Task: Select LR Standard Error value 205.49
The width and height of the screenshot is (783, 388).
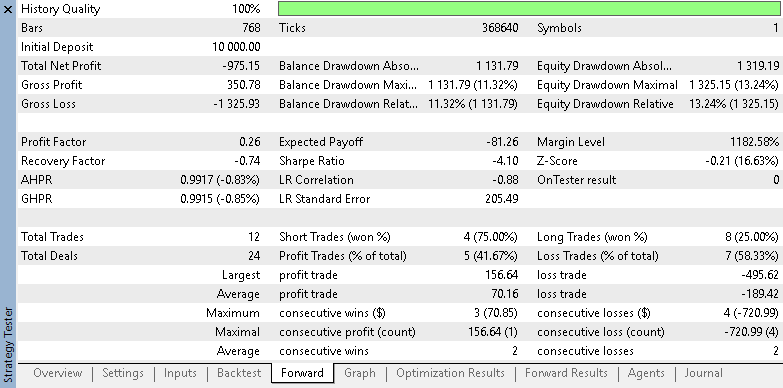Action: tap(501, 199)
